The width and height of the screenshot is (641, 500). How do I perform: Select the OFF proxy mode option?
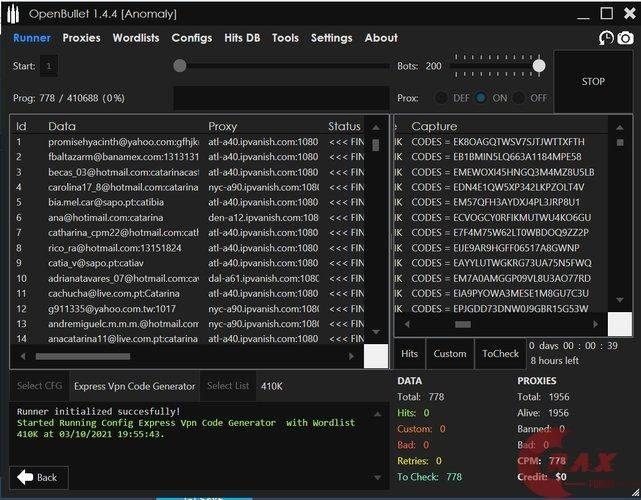[520, 98]
